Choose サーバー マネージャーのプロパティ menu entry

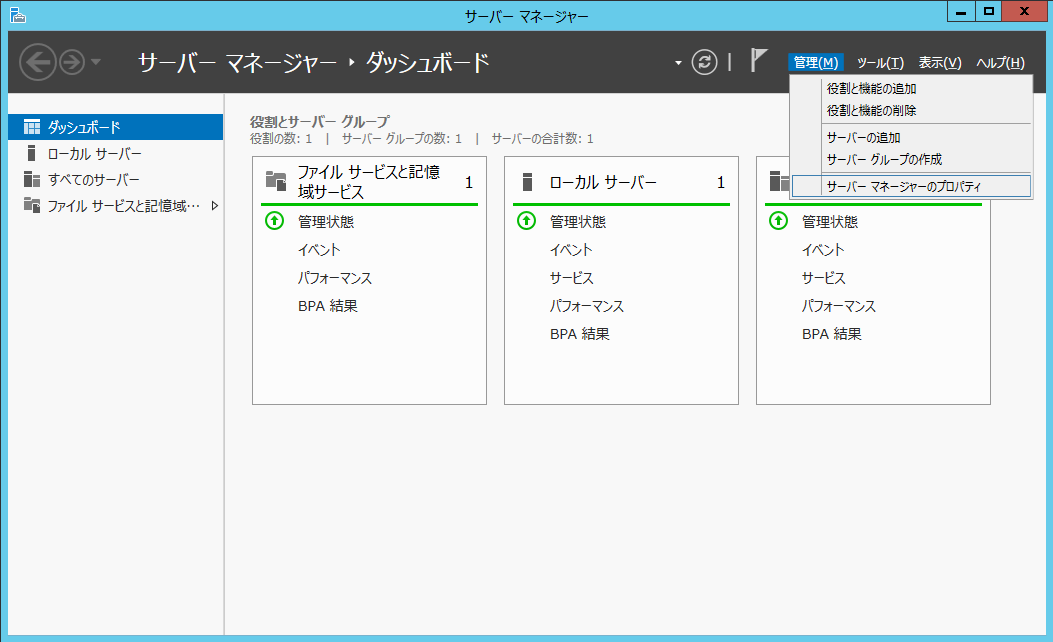click(904, 186)
